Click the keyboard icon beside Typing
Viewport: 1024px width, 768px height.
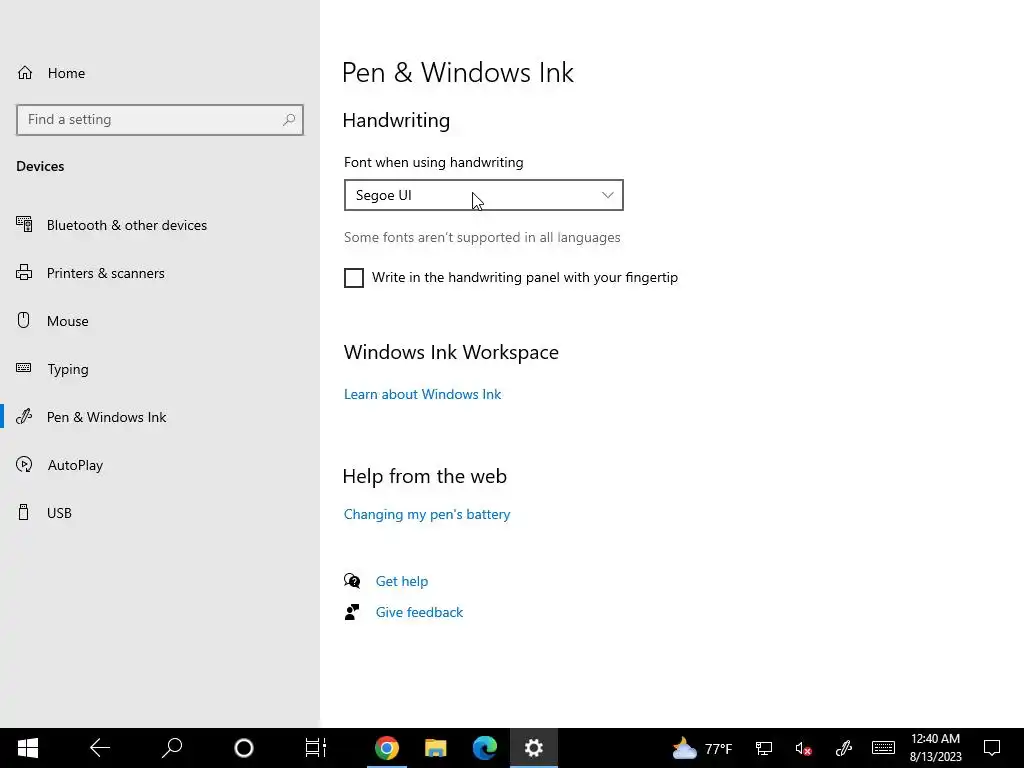pos(24,368)
